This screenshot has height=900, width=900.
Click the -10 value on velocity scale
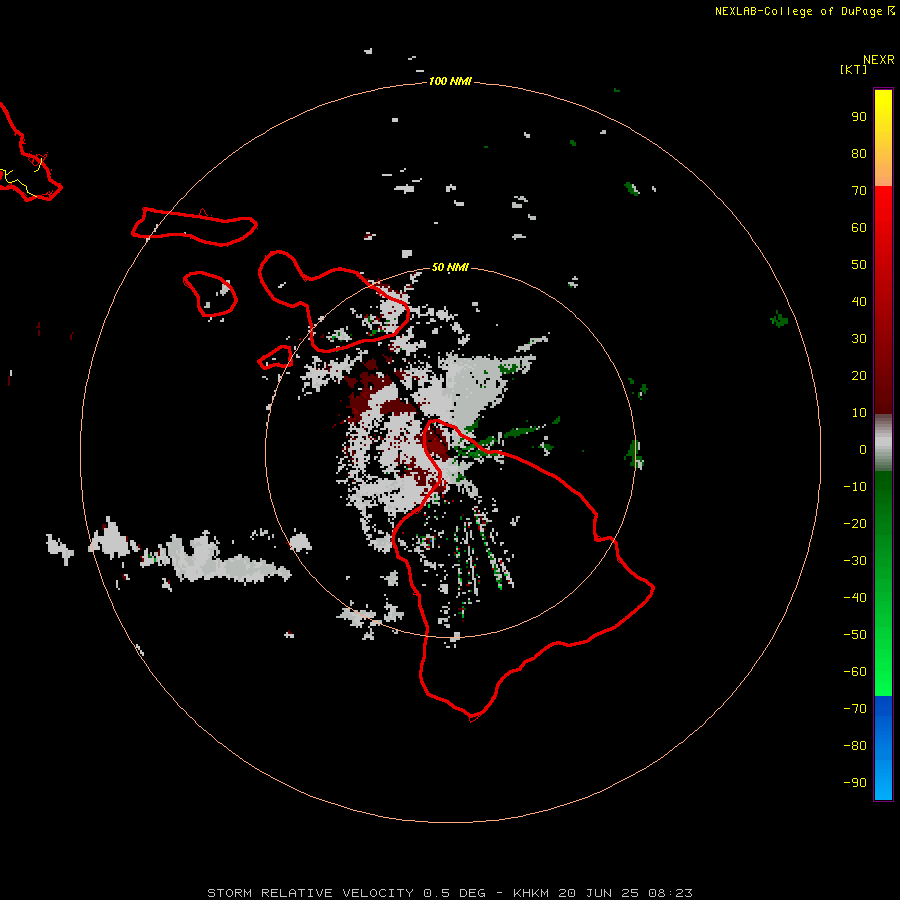(855, 487)
